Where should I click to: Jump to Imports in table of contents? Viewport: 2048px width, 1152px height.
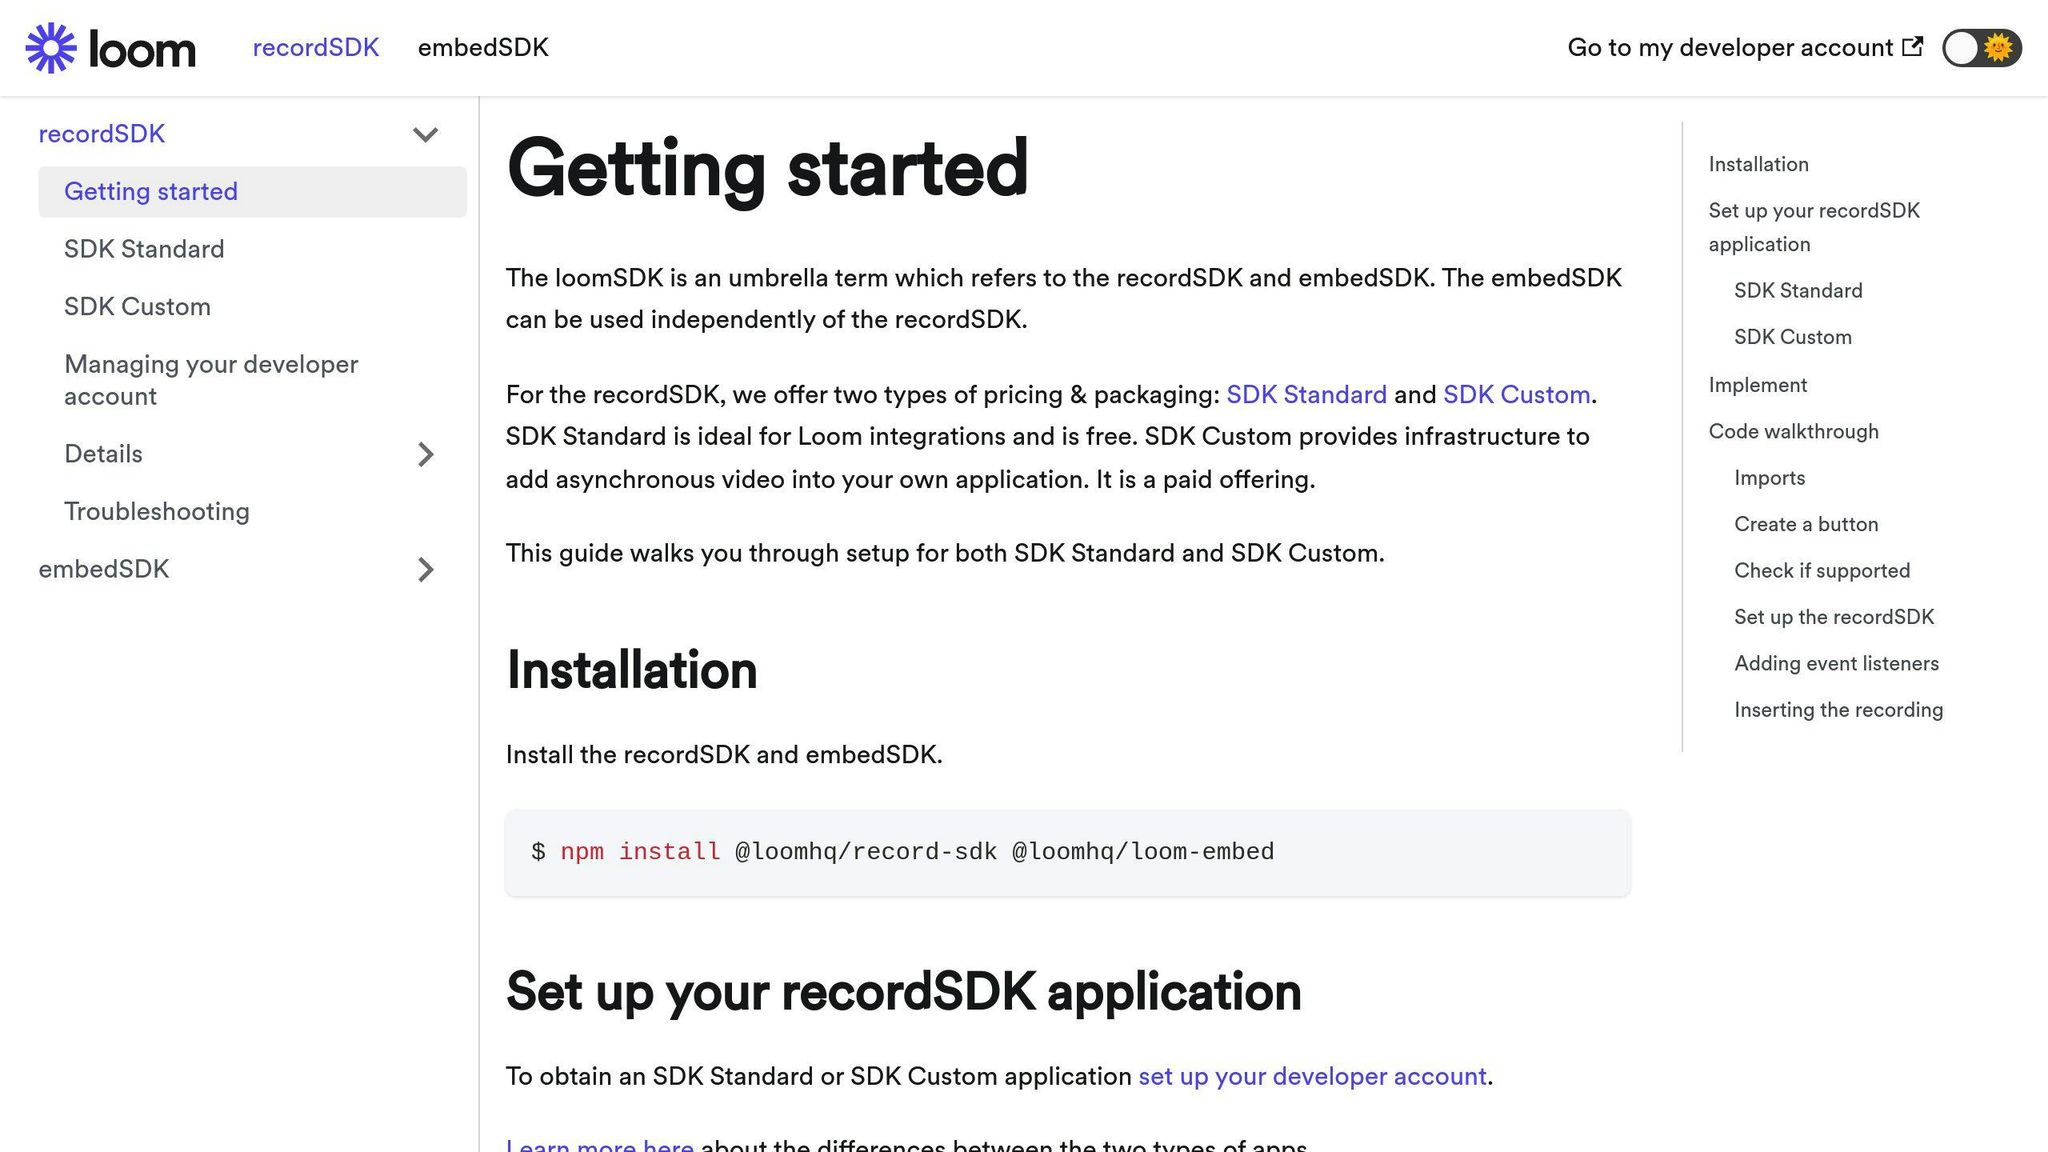[1769, 478]
